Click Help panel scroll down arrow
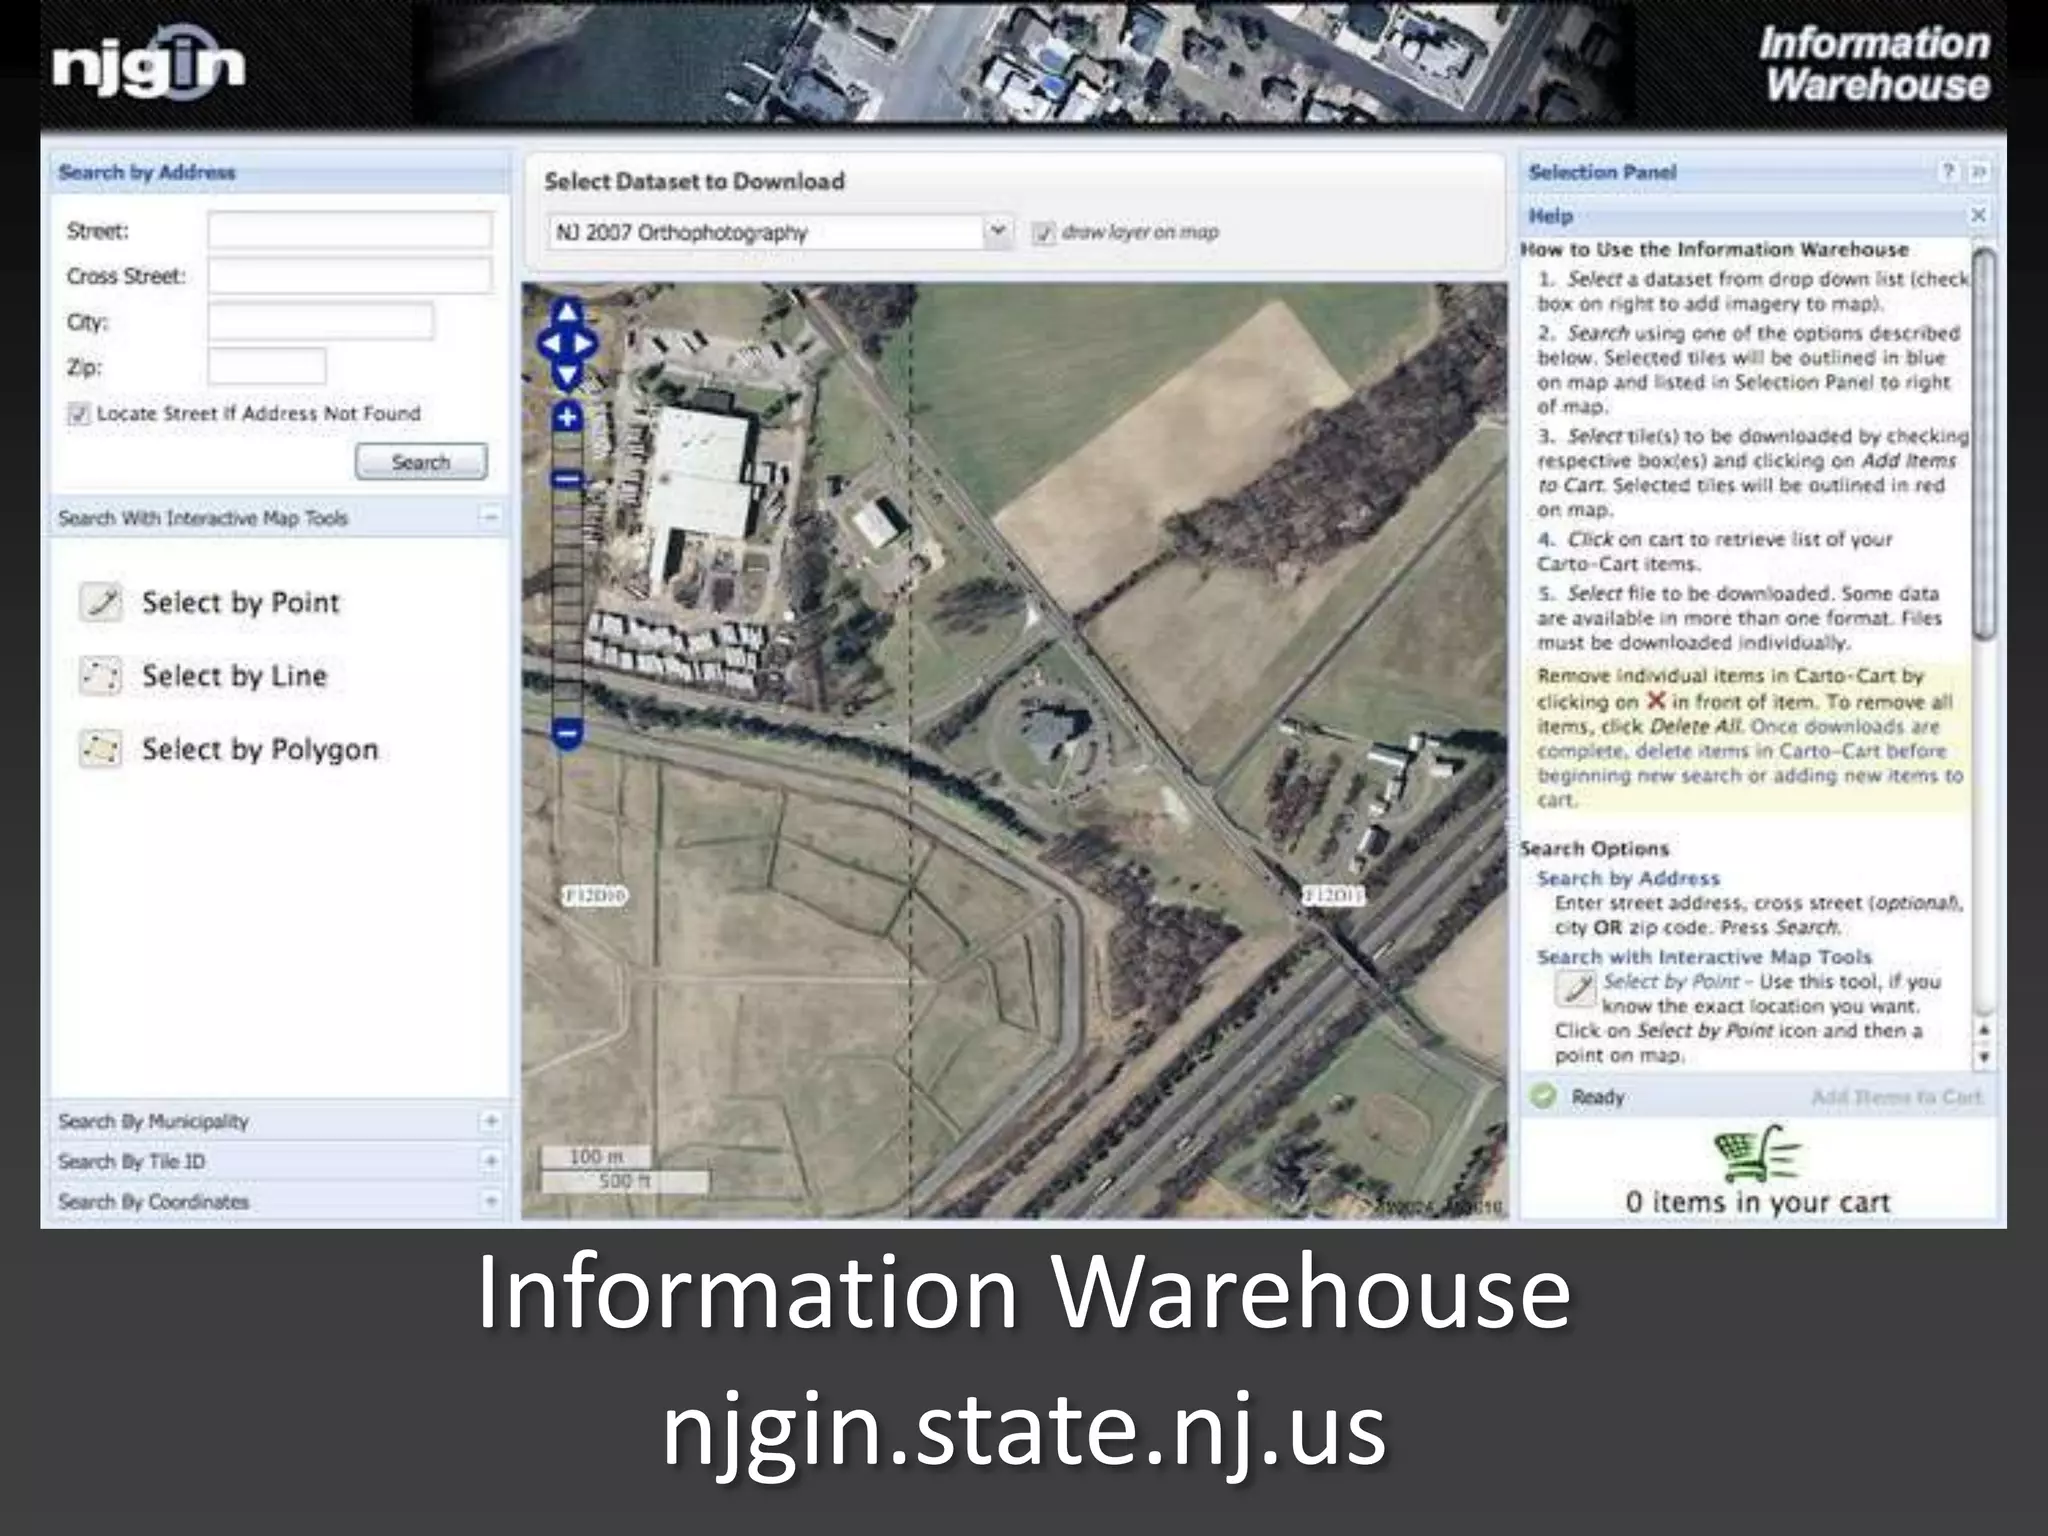The image size is (2048, 1536). pos(1985,1057)
